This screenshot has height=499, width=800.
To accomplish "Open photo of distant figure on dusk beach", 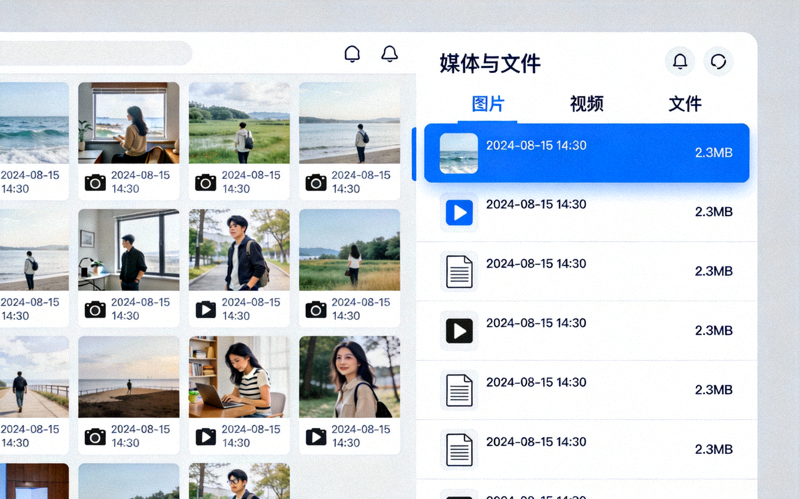I will pyautogui.click(x=129, y=377).
